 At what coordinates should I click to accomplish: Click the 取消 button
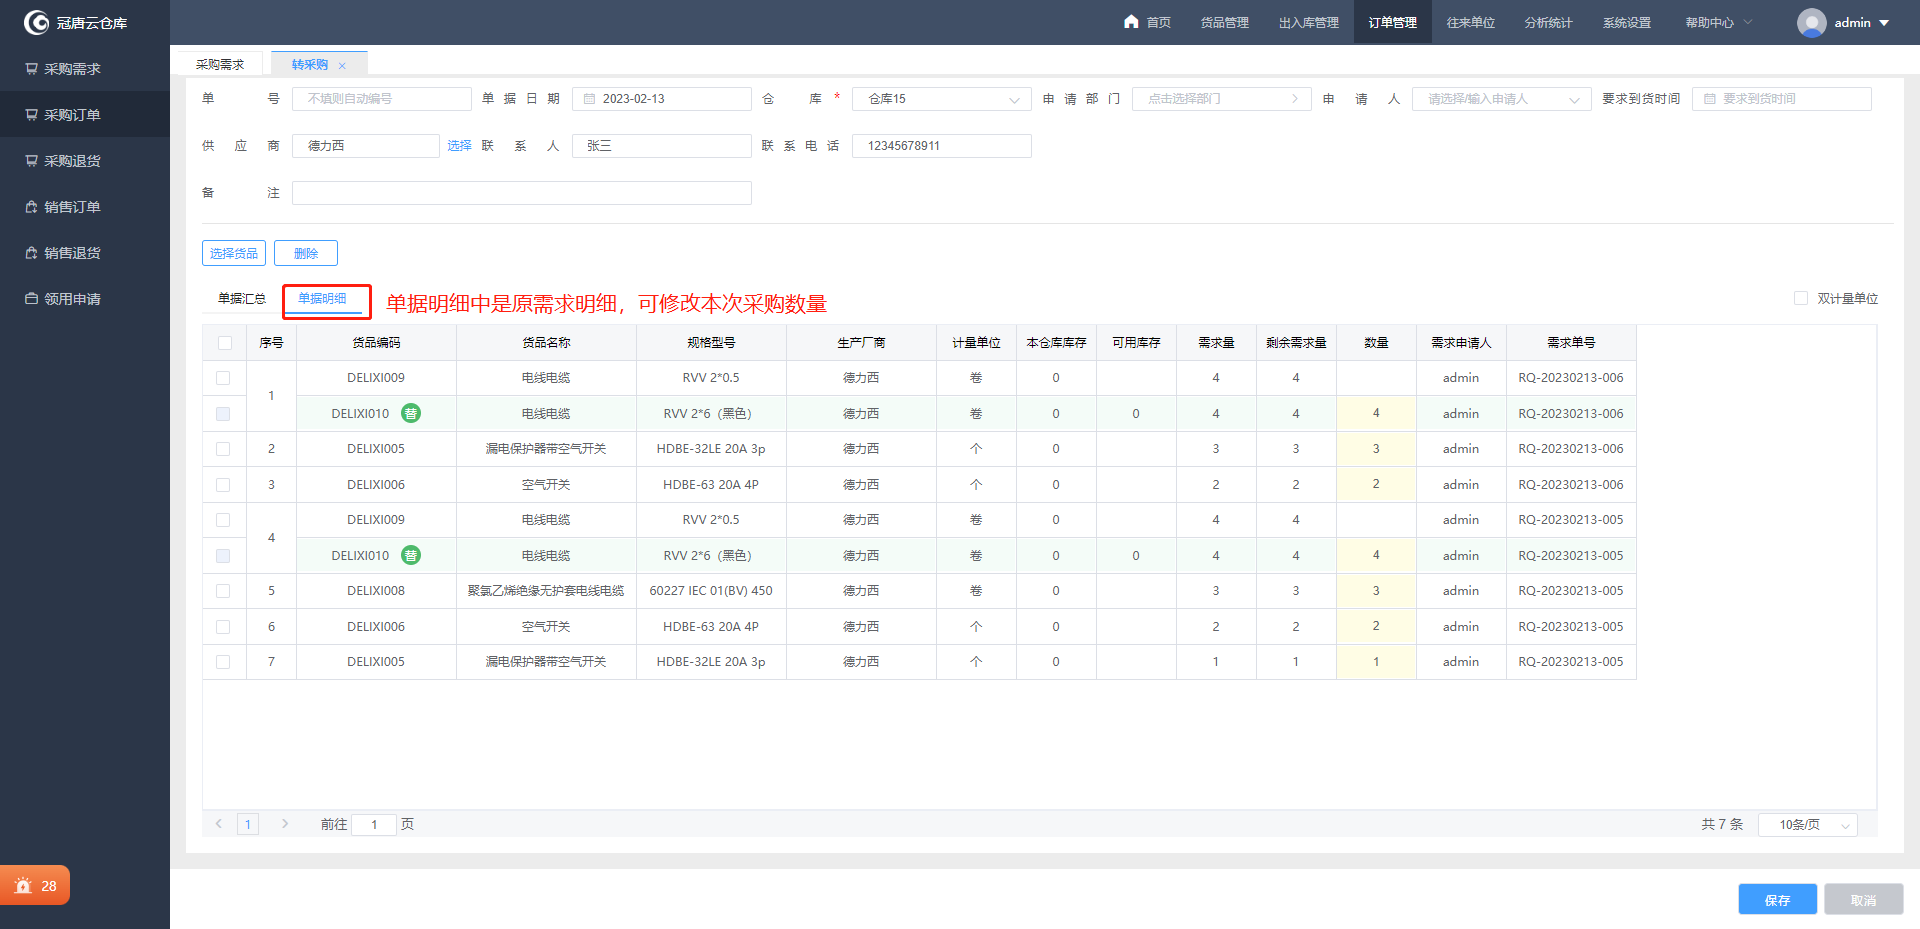[x=1863, y=899]
